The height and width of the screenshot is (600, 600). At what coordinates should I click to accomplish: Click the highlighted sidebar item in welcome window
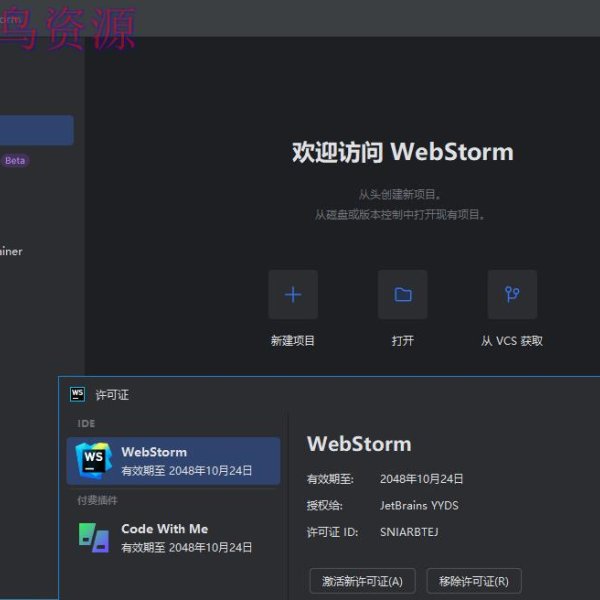point(37,130)
